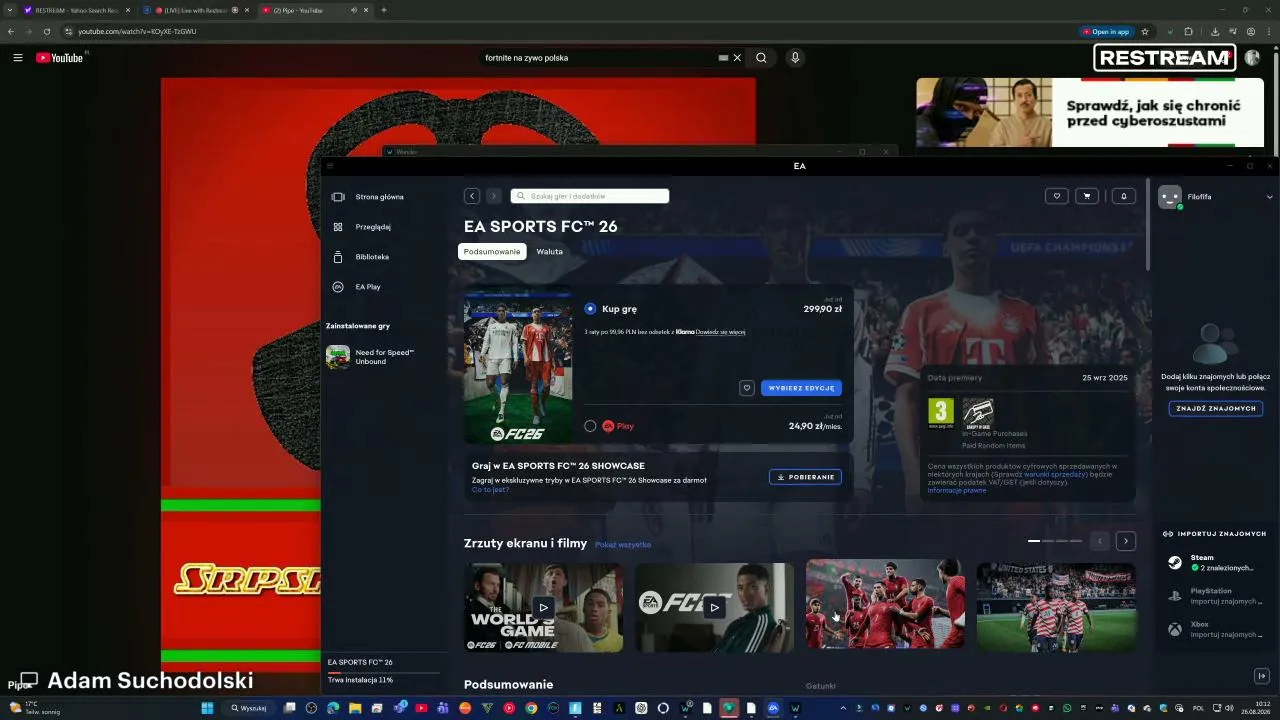Viewport: 1280px width, 720px height.
Task: Open the EA wishlist heart icon in header
Action: 1056,196
